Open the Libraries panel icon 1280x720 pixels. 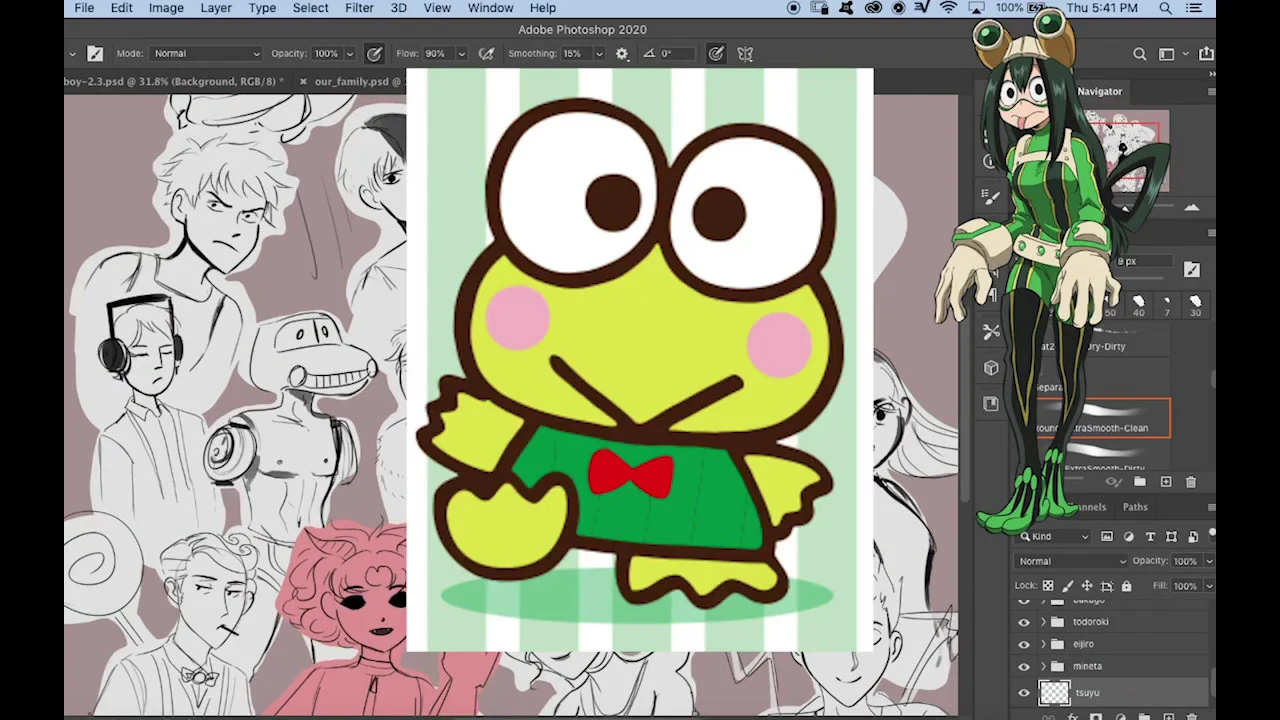pyautogui.click(x=991, y=404)
